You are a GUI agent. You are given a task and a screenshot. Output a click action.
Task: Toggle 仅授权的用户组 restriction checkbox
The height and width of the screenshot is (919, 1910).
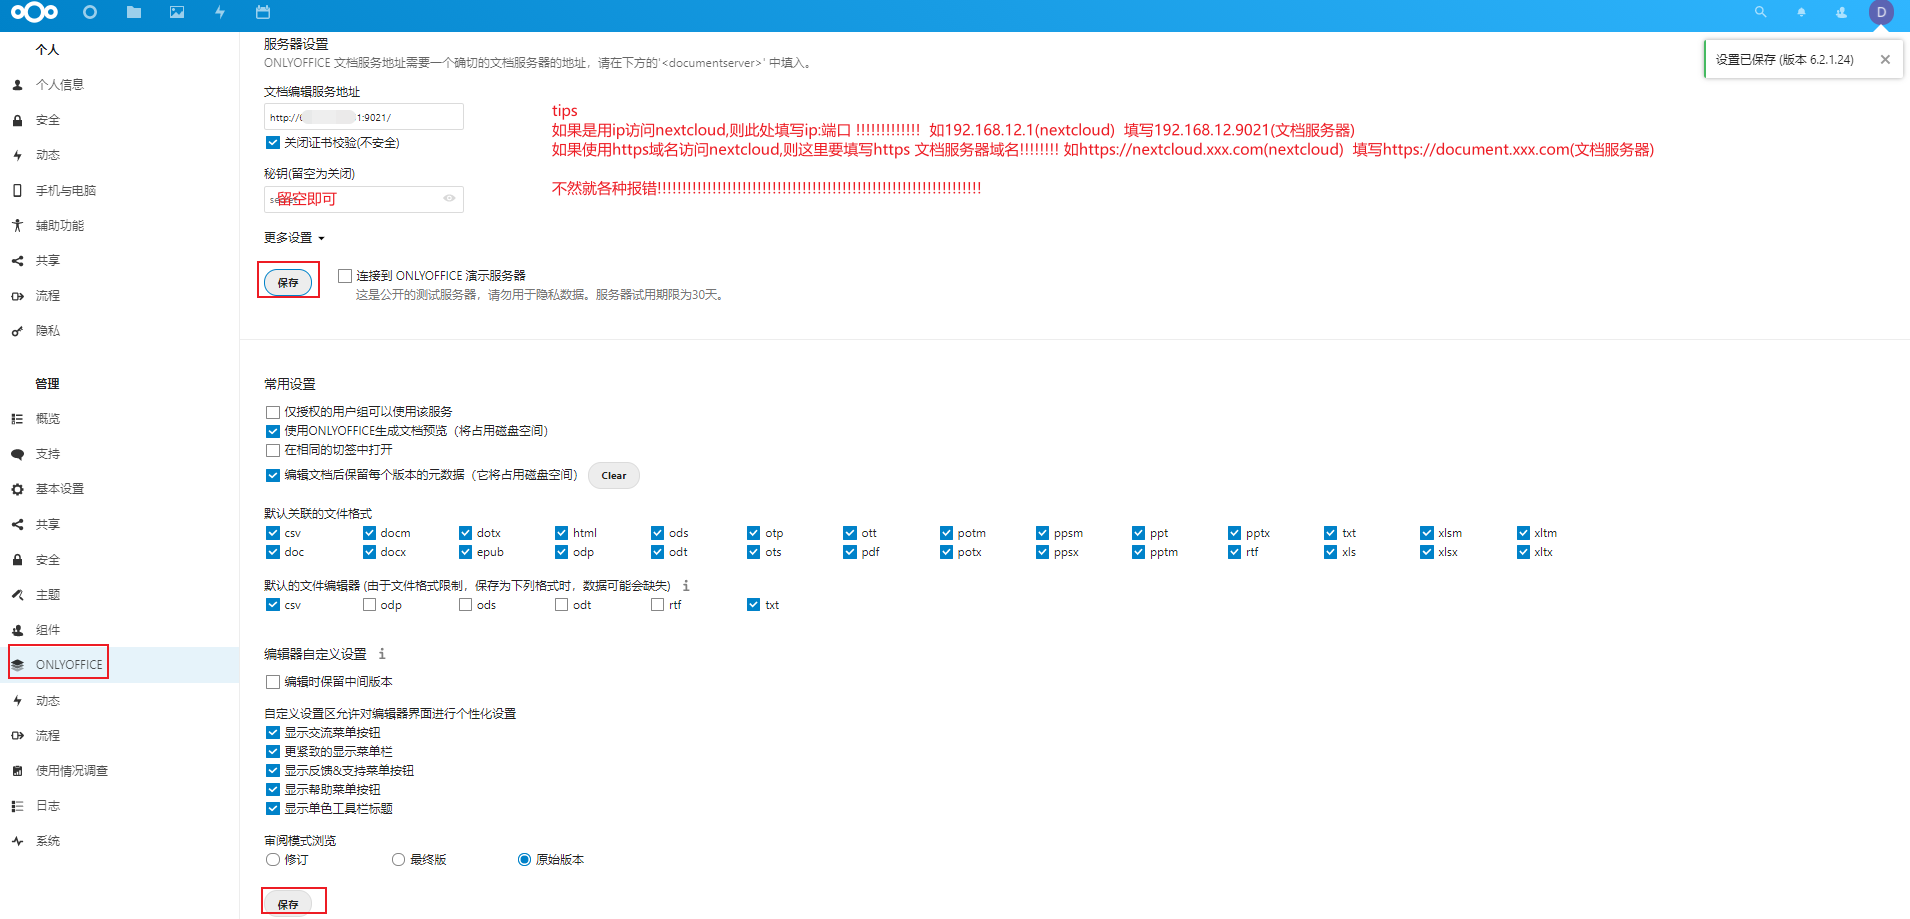coord(273,412)
